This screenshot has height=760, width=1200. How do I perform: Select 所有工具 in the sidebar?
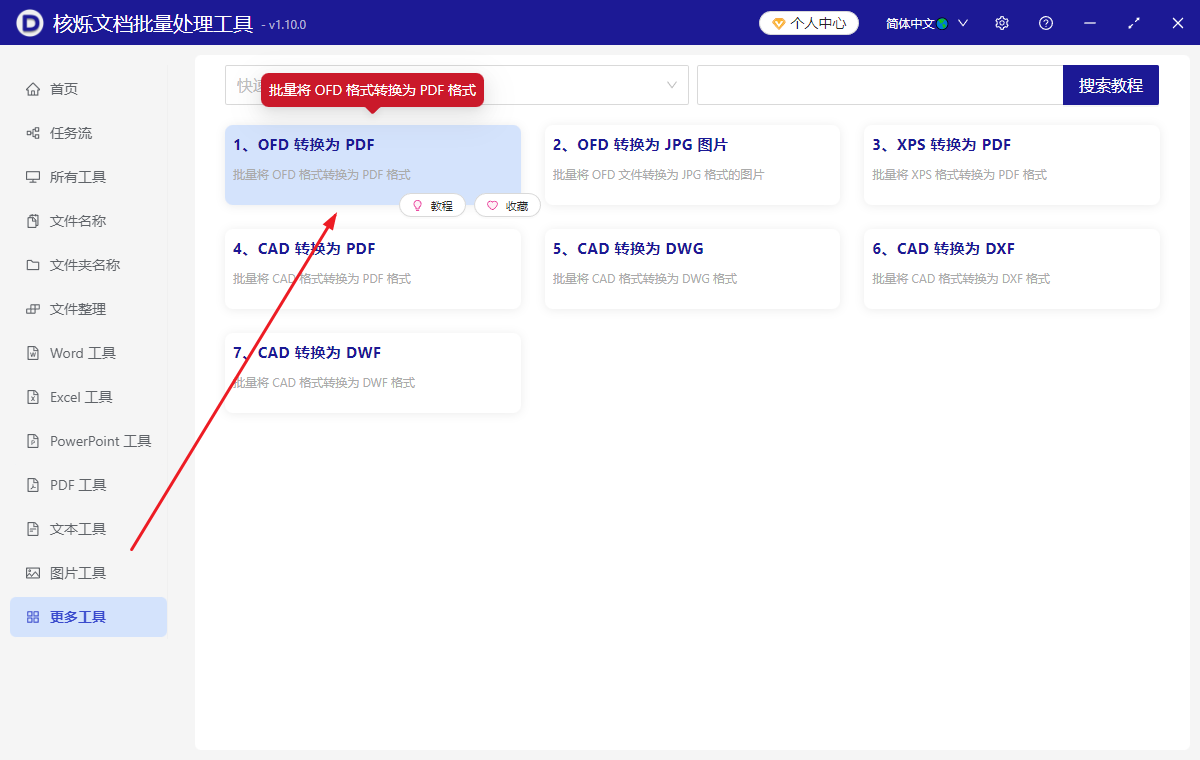(x=88, y=177)
